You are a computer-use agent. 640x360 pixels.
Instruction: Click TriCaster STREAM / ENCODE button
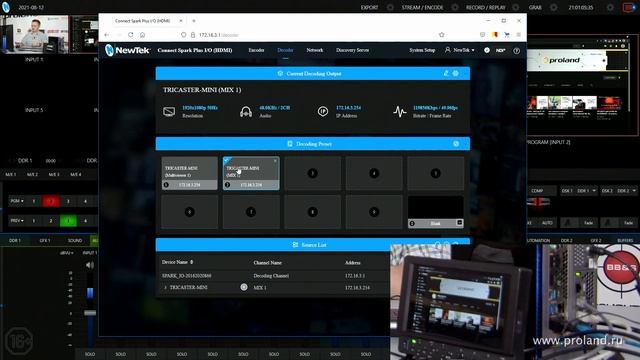coord(422,7)
